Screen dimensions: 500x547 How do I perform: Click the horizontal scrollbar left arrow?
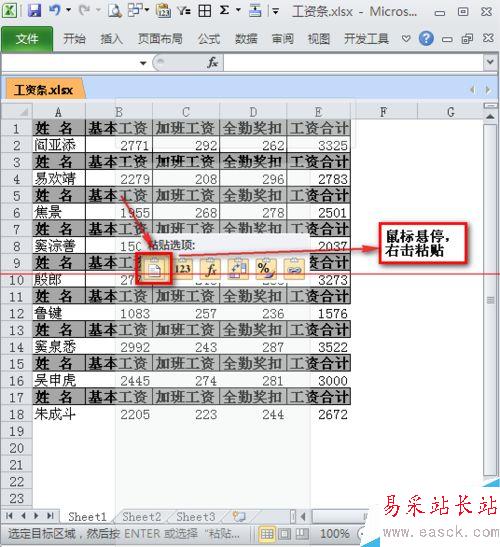[x=303, y=516]
